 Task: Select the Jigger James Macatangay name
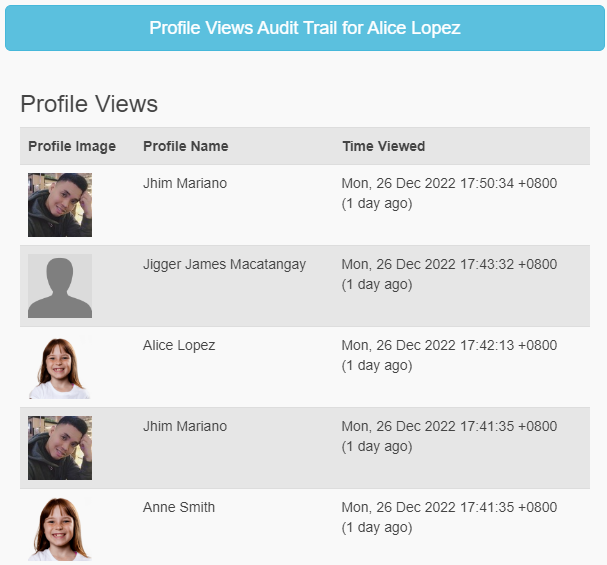(x=224, y=265)
